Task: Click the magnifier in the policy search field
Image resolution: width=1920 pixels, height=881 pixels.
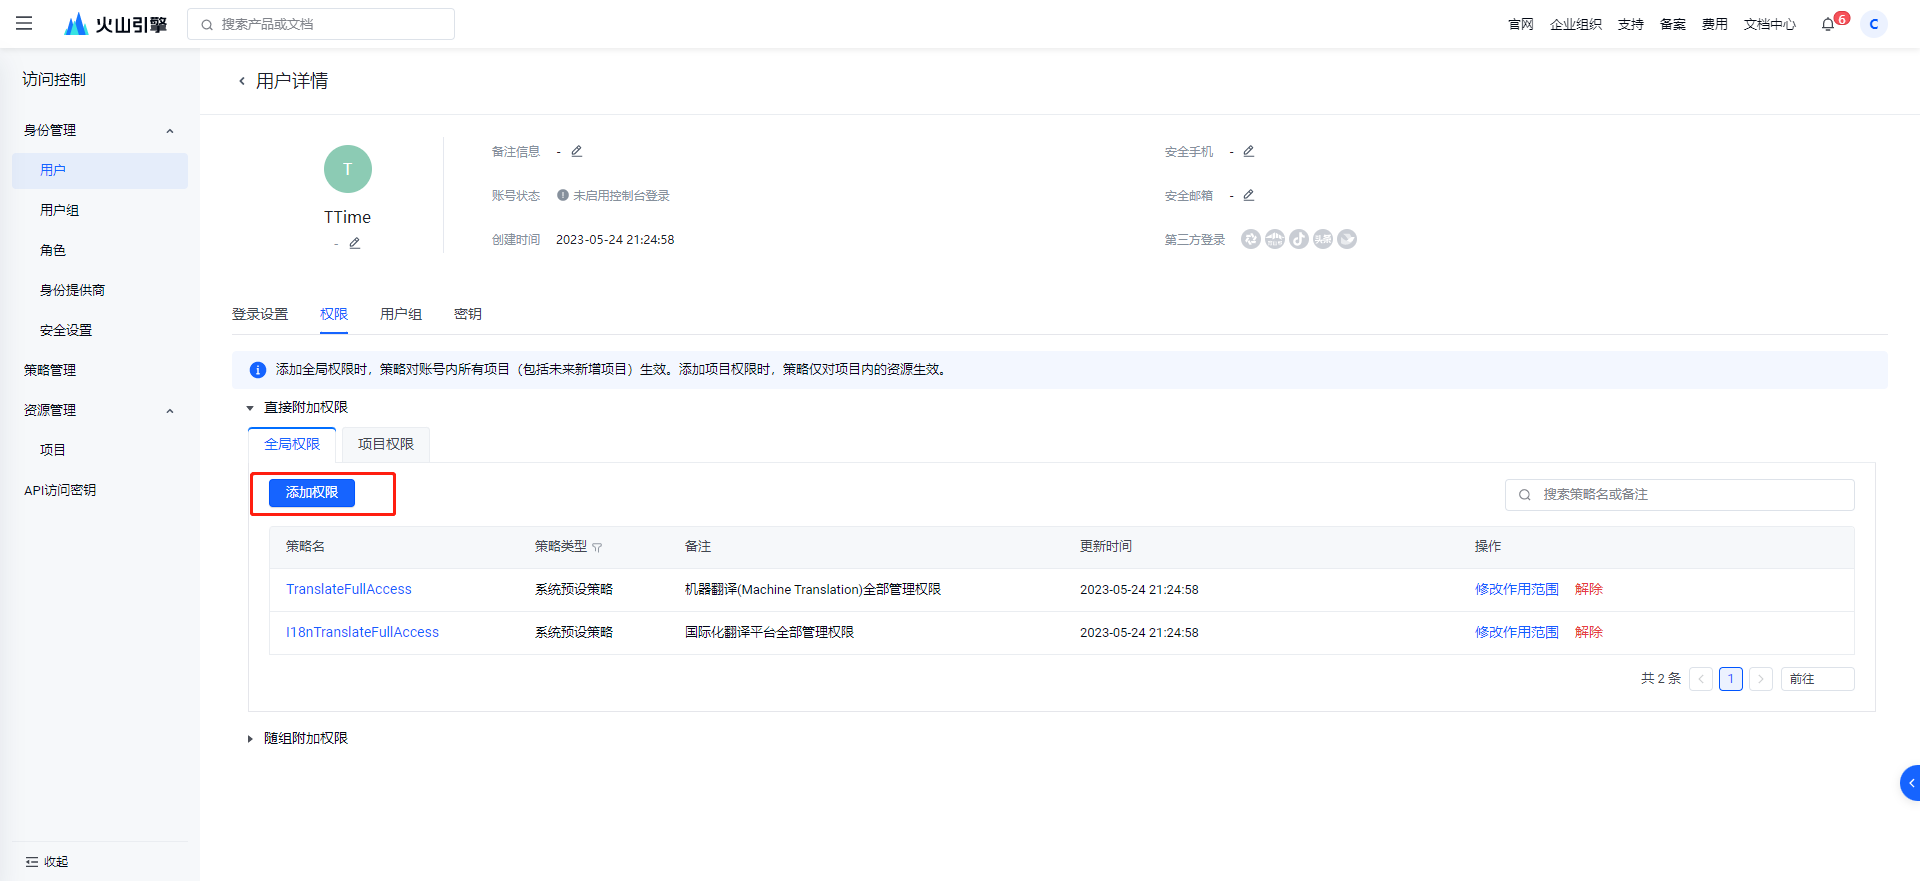Action: click(1525, 495)
